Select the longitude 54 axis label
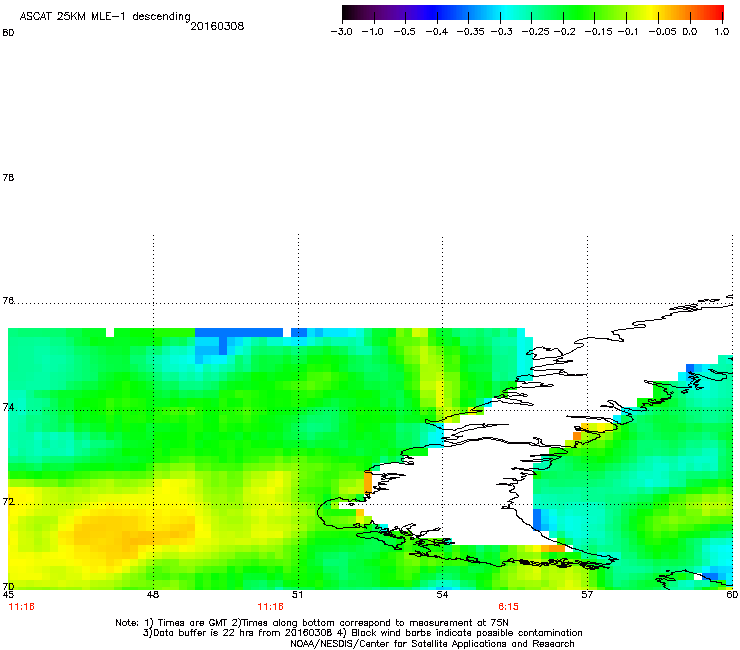The image size is (740, 650). [x=442, y=595]
